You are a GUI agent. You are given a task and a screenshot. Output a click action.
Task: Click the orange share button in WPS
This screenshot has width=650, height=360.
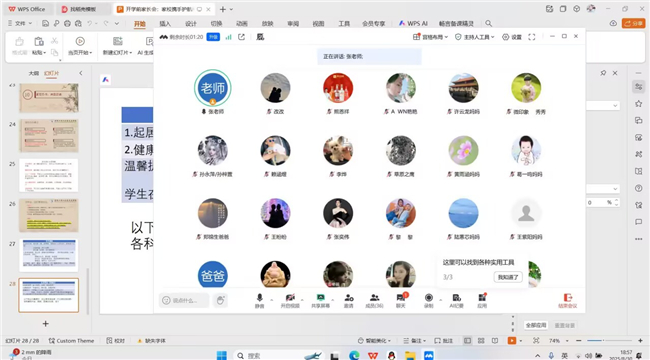click(x=633, y=23)
